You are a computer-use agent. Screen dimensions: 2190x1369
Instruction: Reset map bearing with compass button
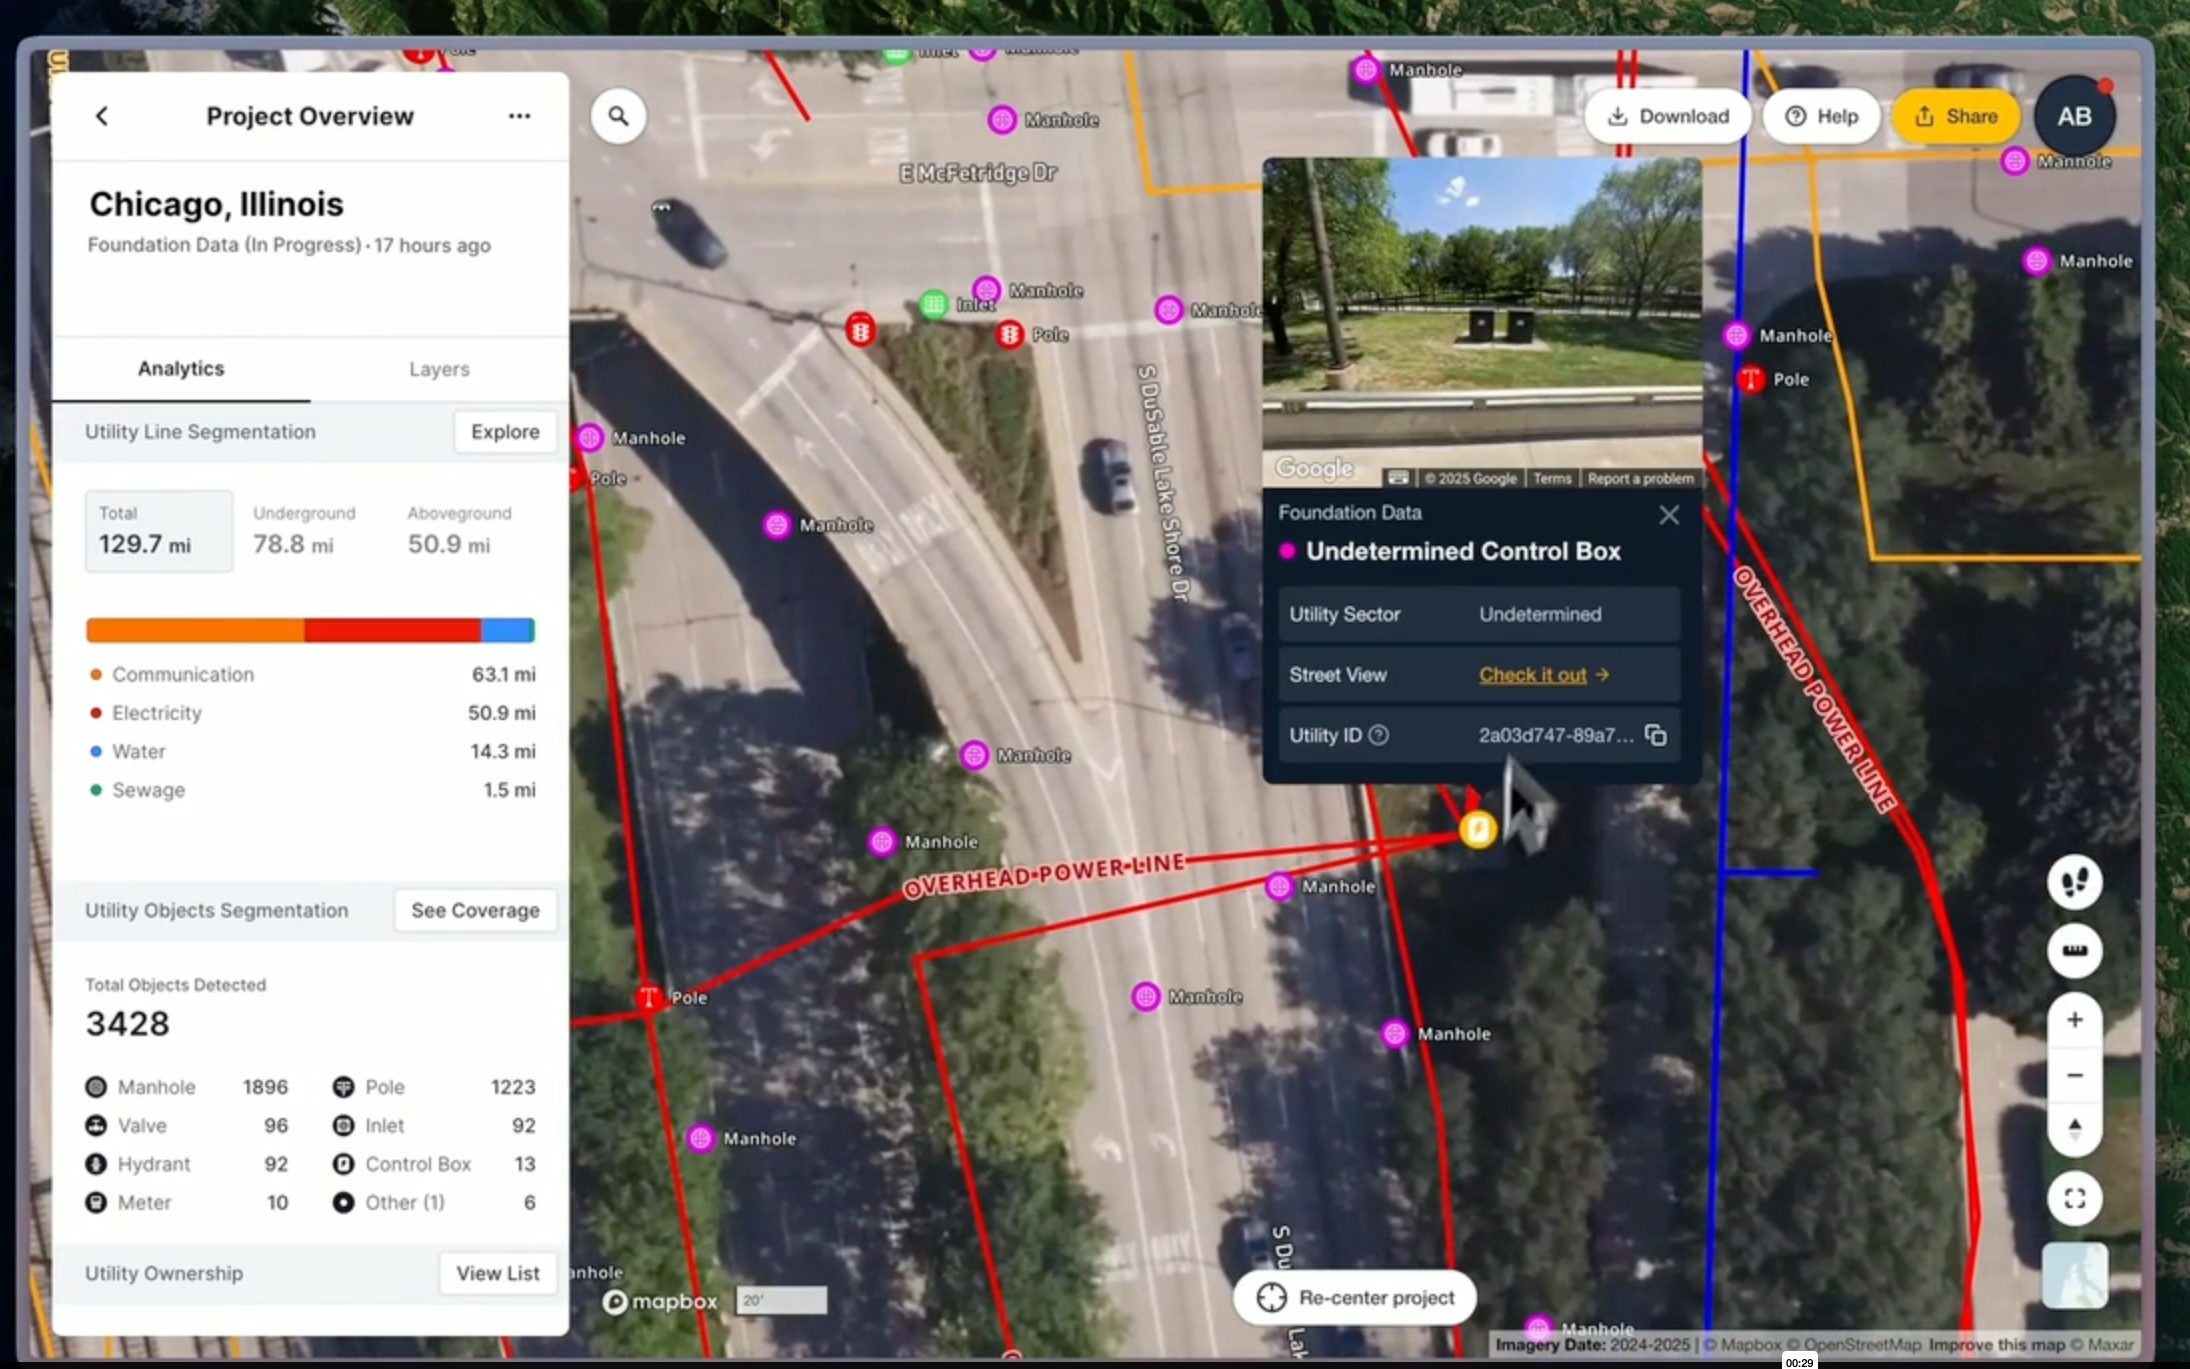point(2075,1128)
